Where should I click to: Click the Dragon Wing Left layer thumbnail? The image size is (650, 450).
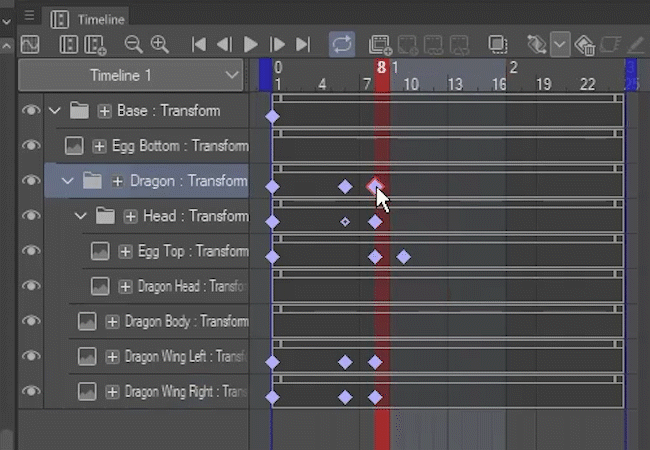87,356
